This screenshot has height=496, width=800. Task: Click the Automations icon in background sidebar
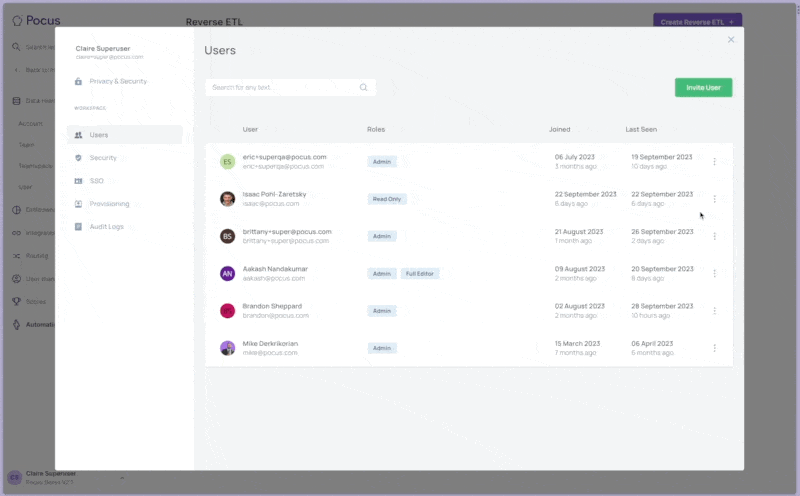(x=16, y=325)
